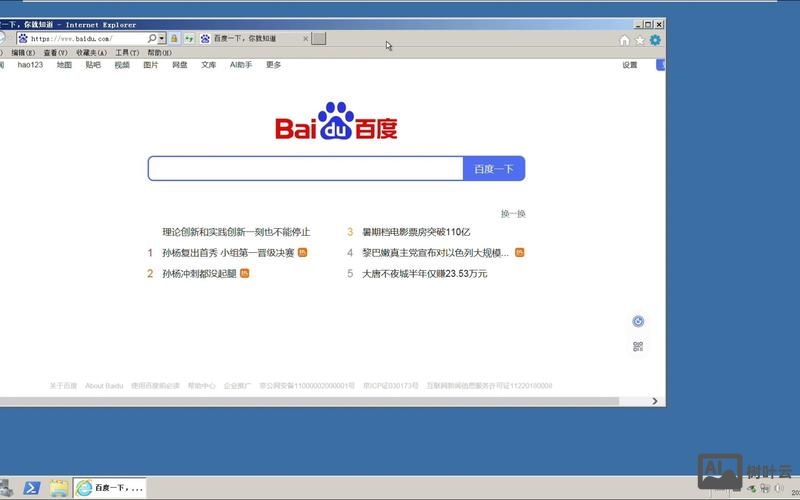Open PowerShell from the taskbar

[x=32, y=488]
